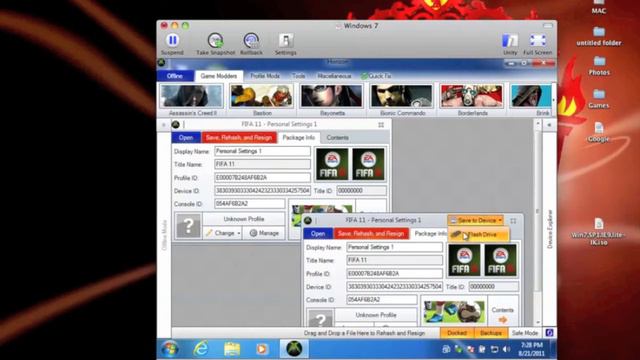Click the expand icon of front FIFA 11 window
640x360 pixels.
tap(513, 221)
